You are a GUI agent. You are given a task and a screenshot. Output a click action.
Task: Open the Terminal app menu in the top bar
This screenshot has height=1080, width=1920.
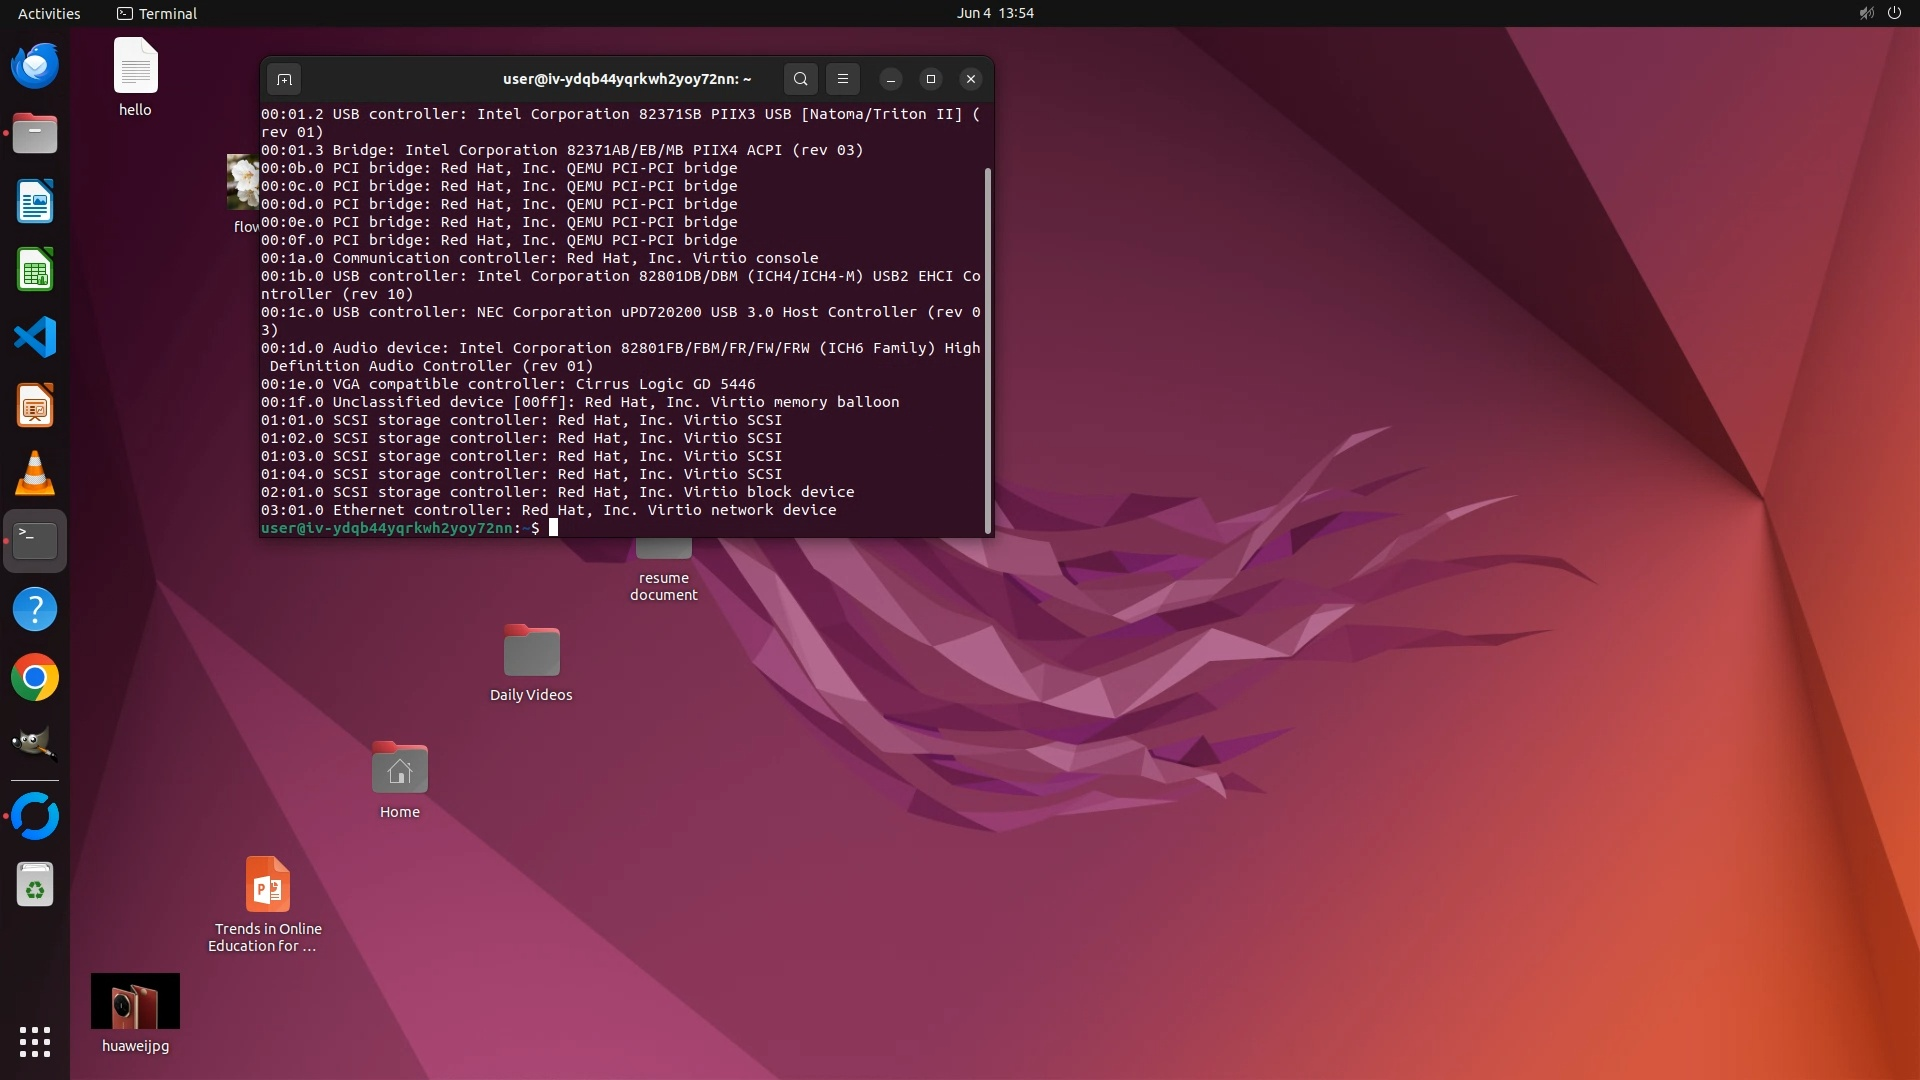pos(157,13)
